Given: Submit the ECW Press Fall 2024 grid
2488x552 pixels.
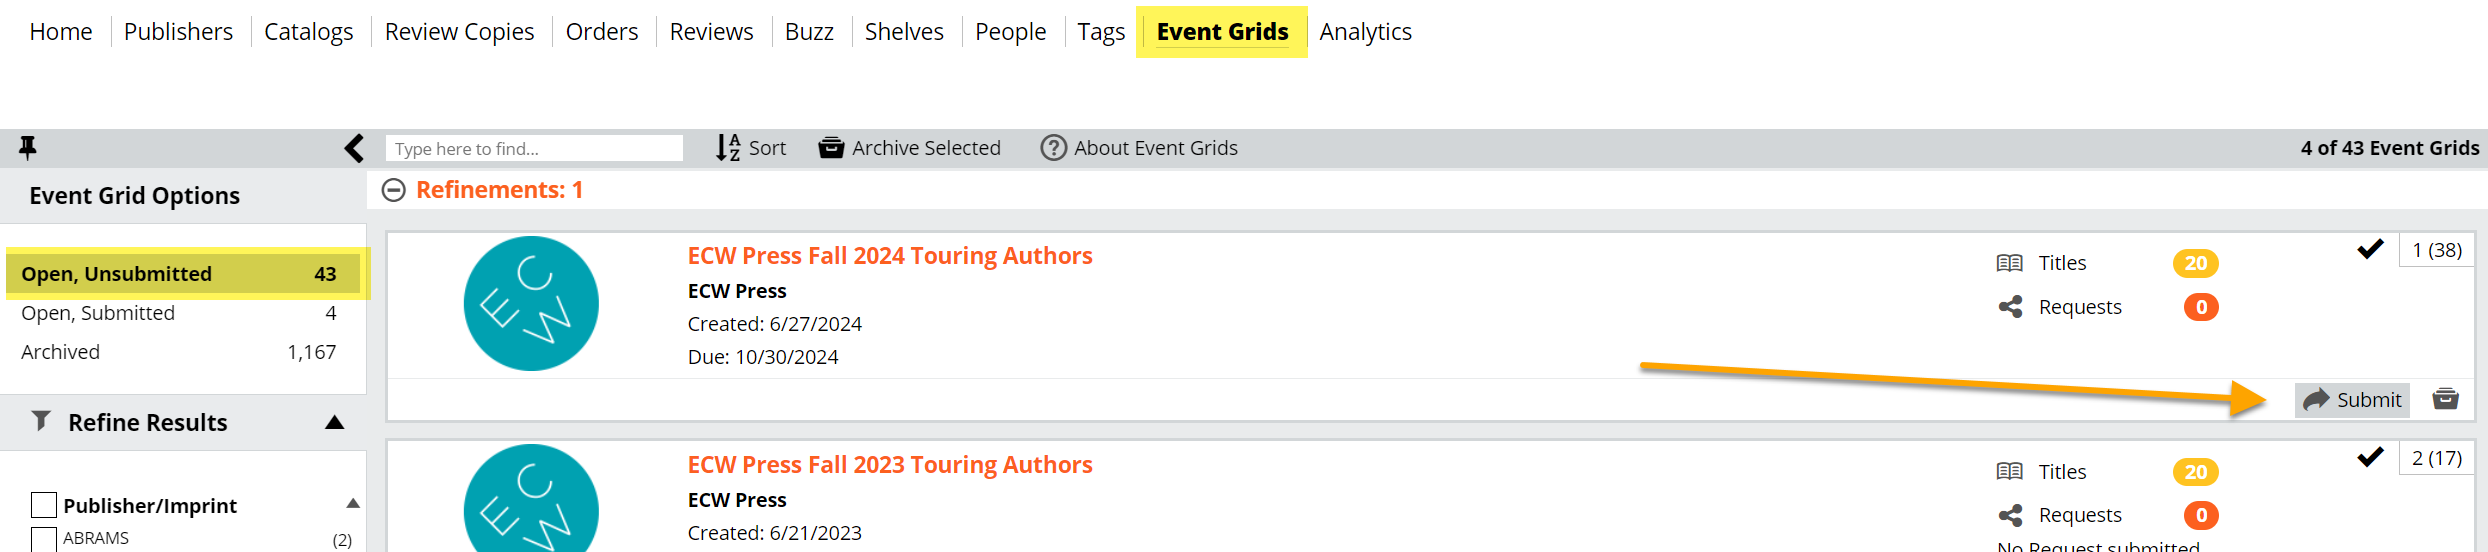Looking at the screenshot, I should tap(2352, 400).
